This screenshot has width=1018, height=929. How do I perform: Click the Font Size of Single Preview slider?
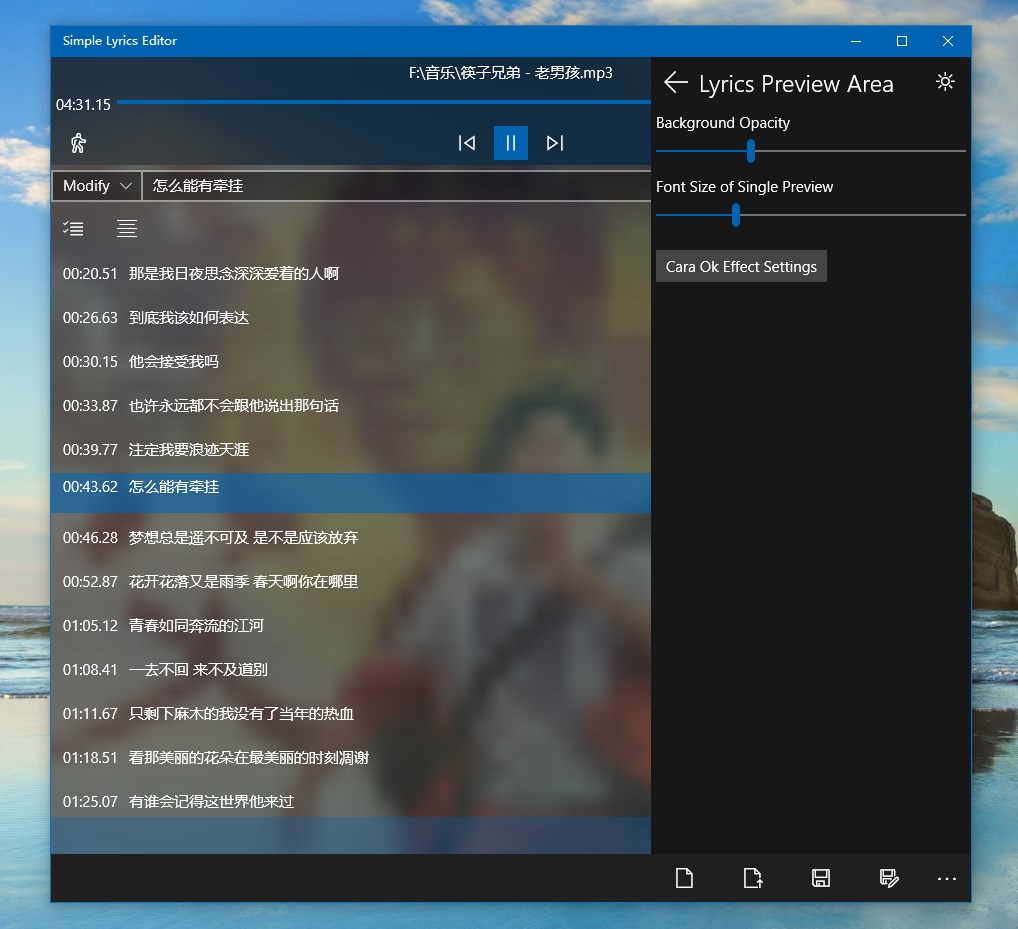pos(810,215)
